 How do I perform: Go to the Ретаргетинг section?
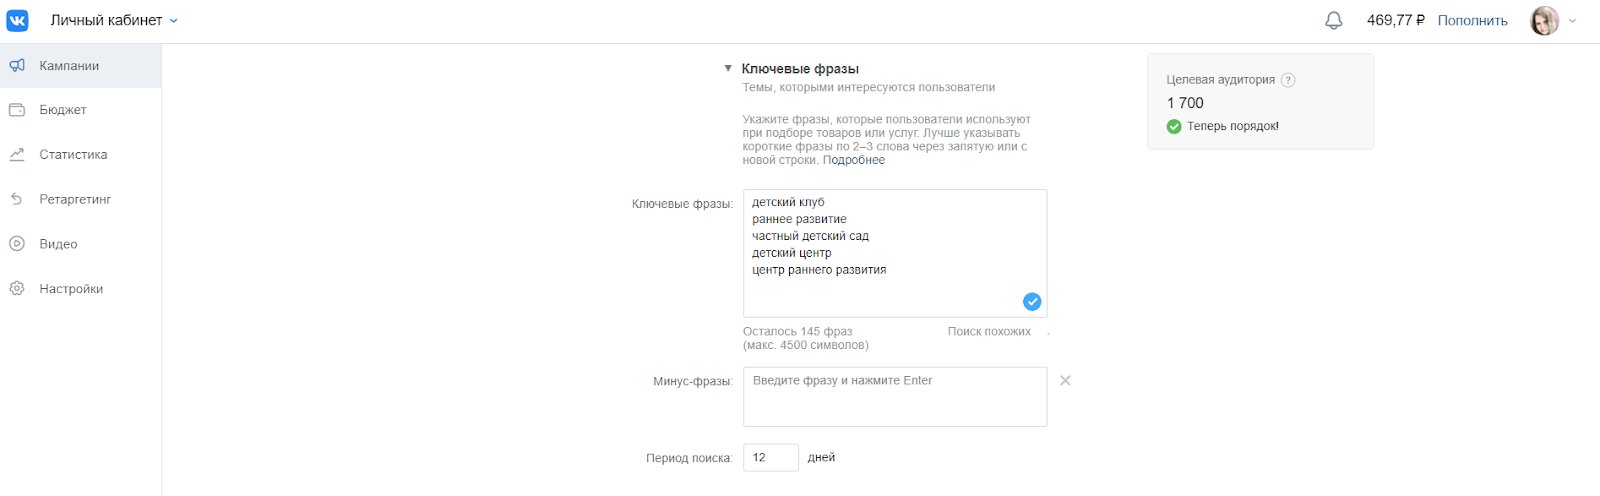[x=75, y=199]
